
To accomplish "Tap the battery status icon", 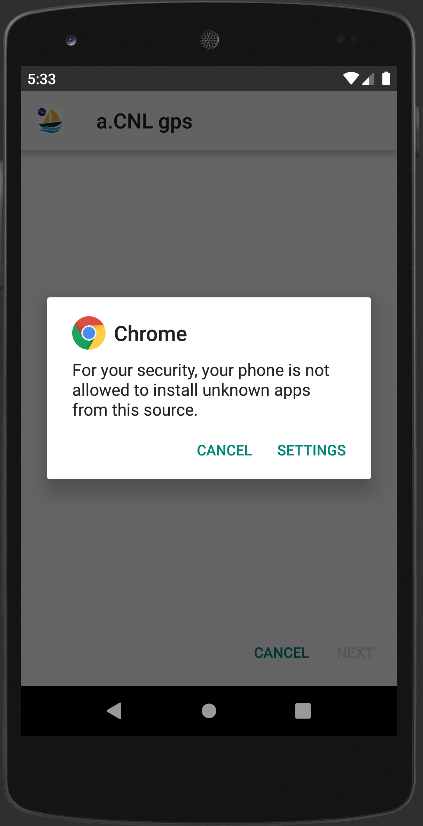I will [386, 79].
